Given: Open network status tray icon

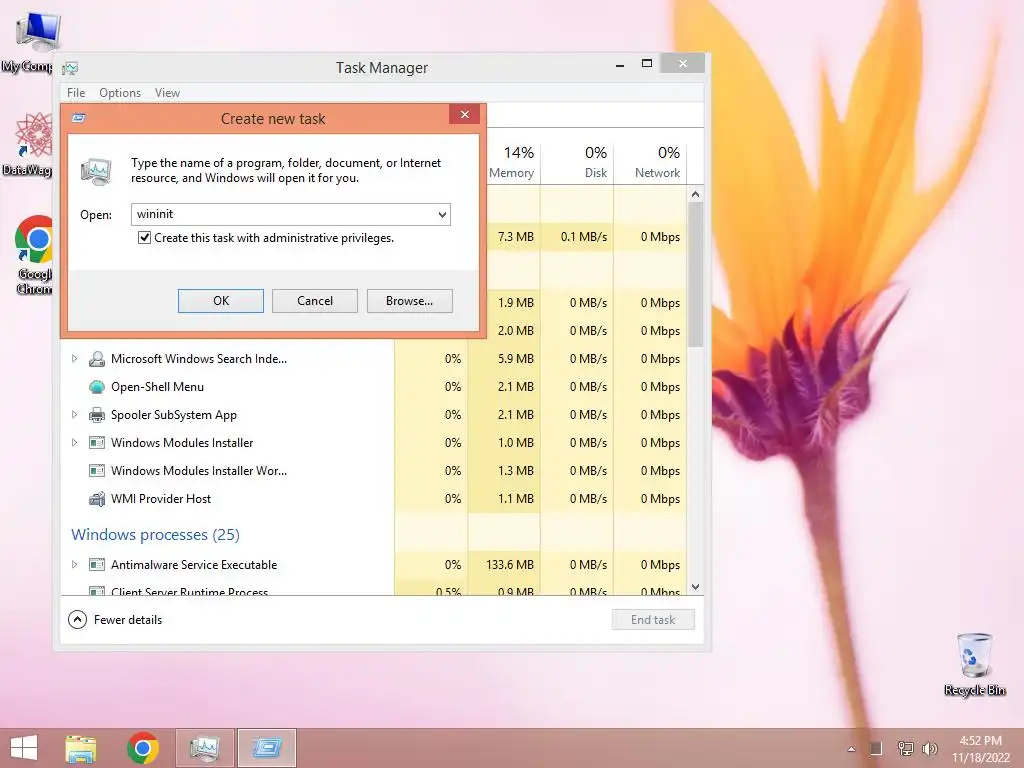Looking at the screenshot, I should coord(905,748).
